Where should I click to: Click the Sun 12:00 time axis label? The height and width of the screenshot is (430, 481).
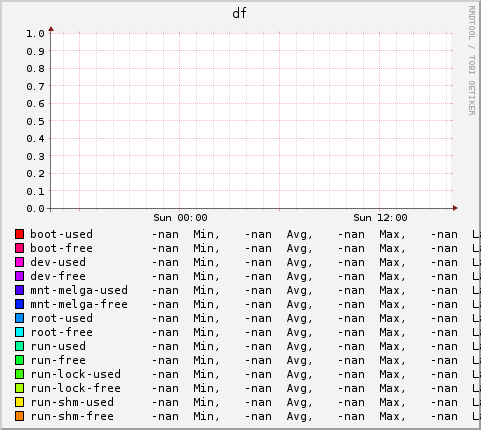[x=380, y=218]
